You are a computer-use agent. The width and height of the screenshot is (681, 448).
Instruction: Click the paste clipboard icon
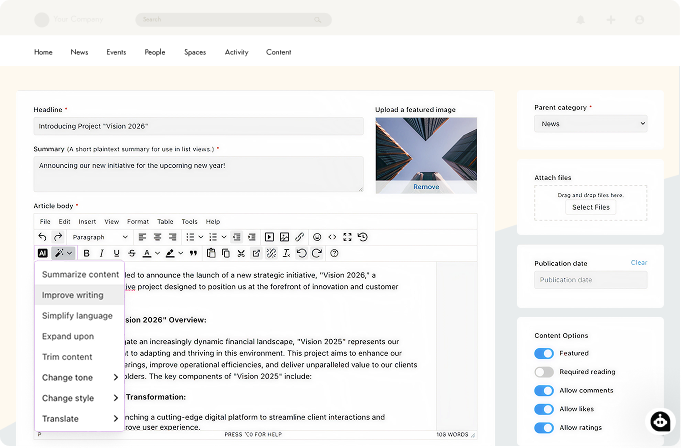point(211,253)
